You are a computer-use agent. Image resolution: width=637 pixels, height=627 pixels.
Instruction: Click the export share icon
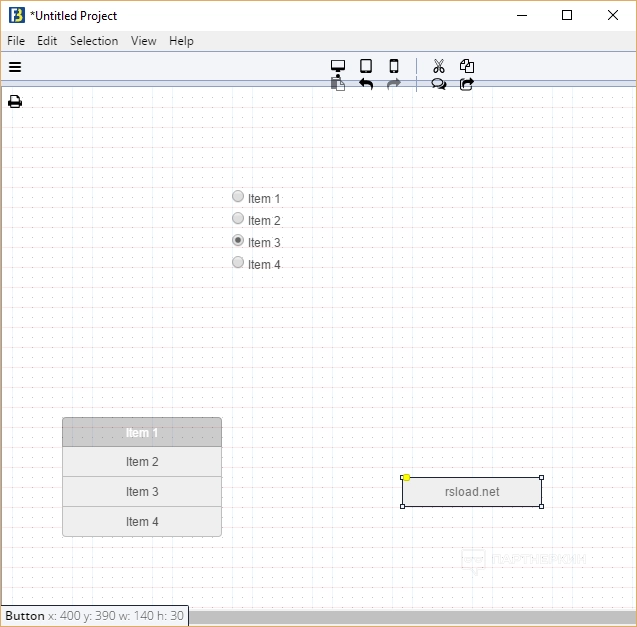point(467,84)
